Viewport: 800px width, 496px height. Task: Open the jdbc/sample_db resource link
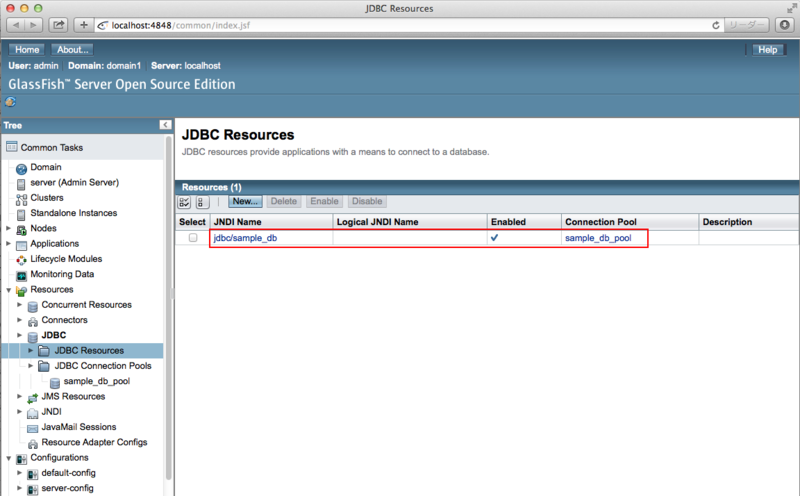pos(245,238)
